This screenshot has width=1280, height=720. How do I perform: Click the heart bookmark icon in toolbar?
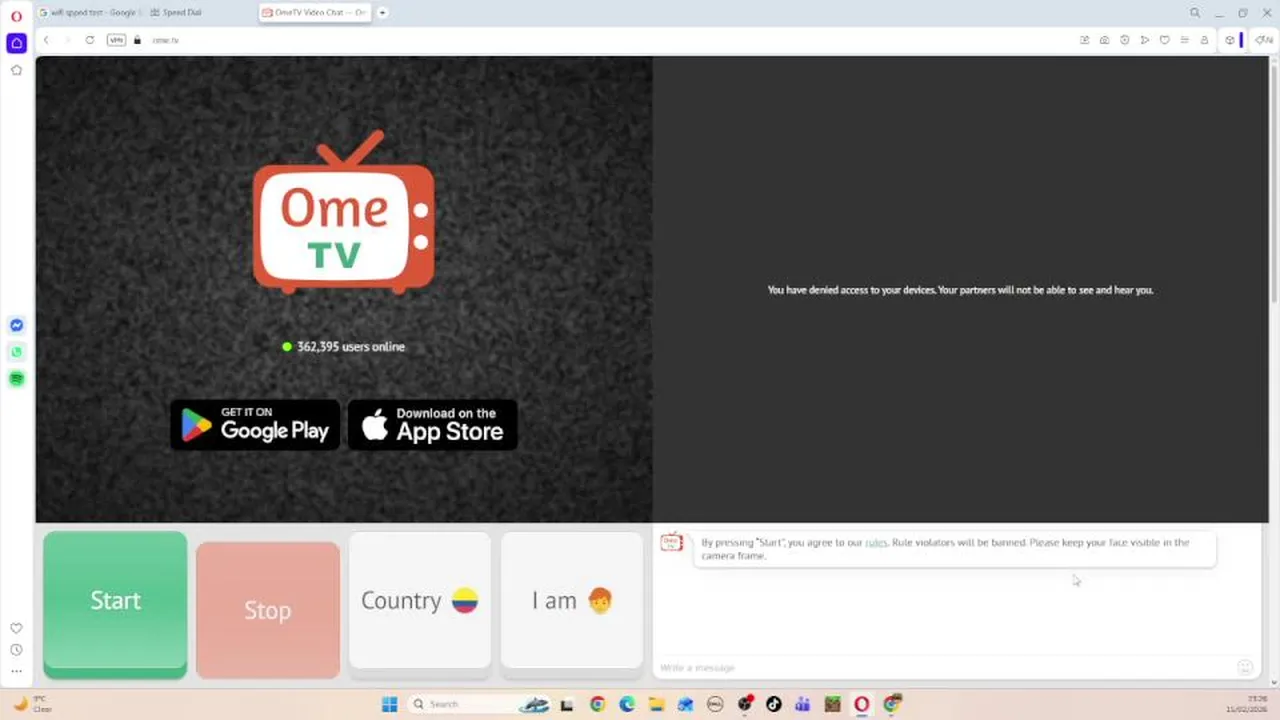click(x=1164, y=40)
